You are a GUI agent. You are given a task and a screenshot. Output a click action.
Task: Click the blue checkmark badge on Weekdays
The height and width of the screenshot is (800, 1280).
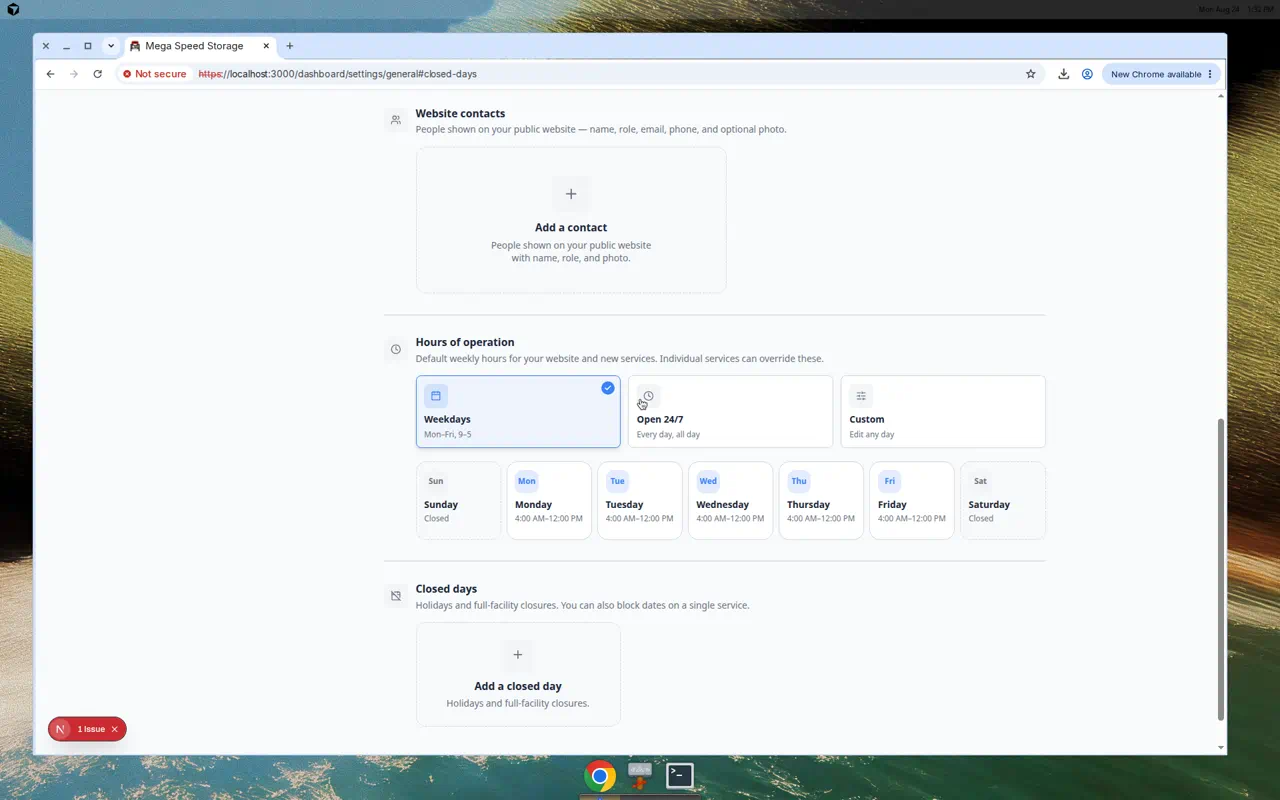pyautogui.click(x=608, y=388)
